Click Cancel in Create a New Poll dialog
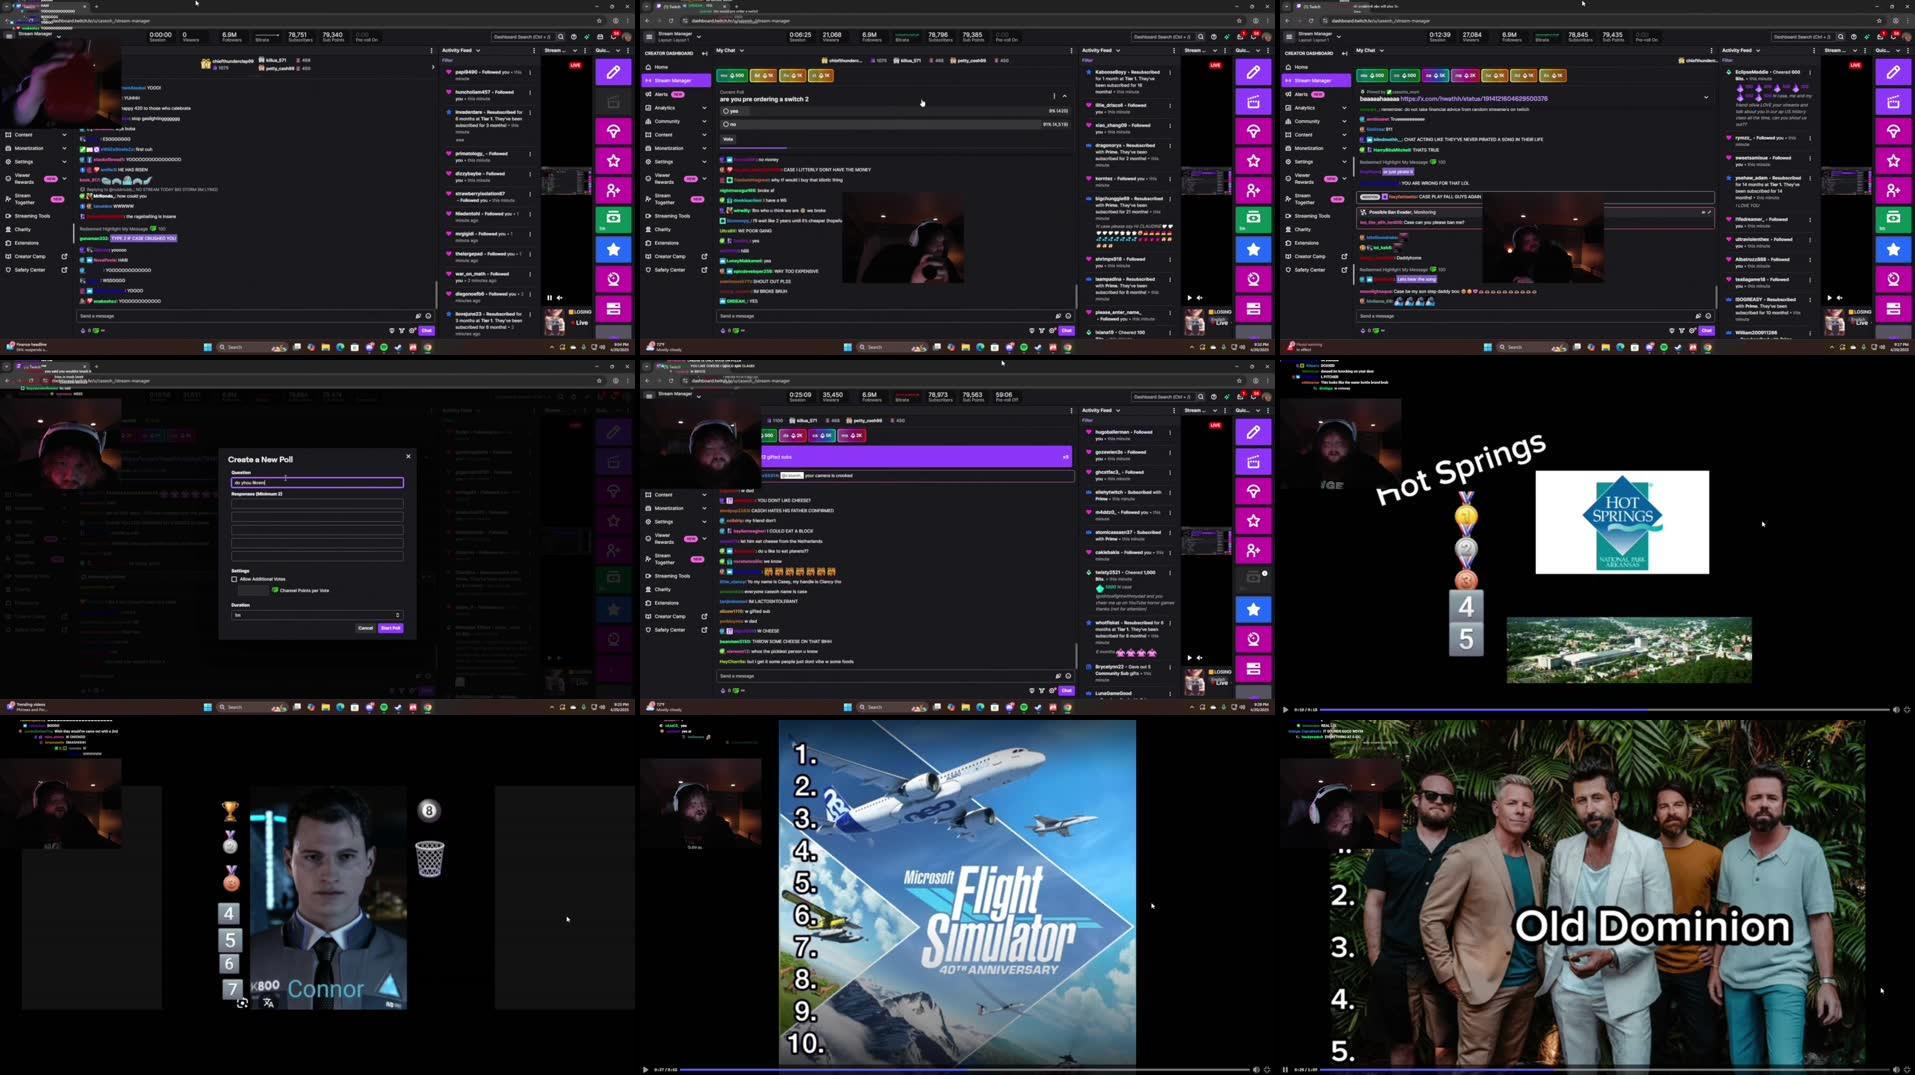 click(x=365, y=628)
